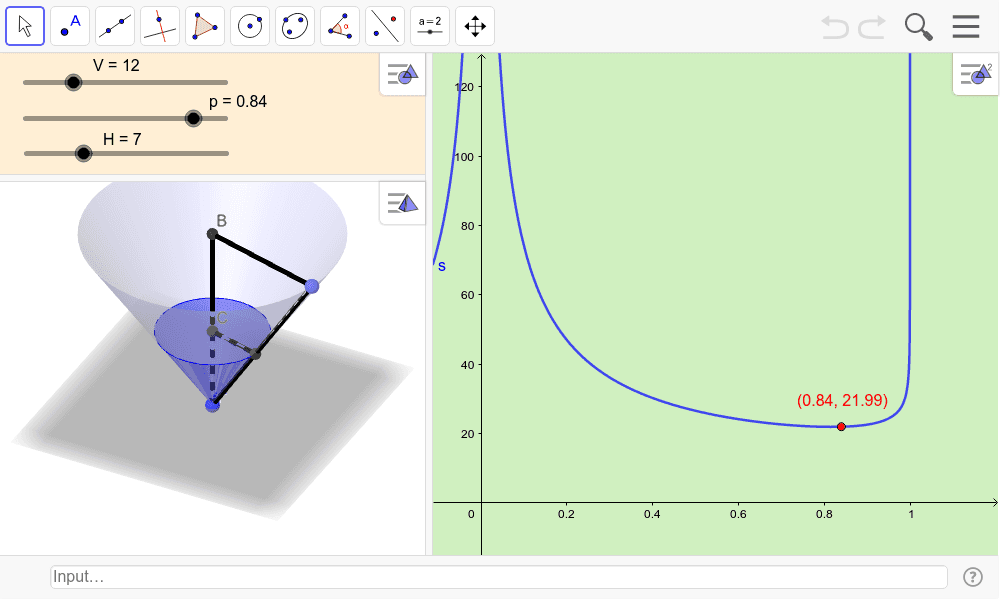Click the blue point on cone rim
This screenshot has height=600, width=1000.
click(x=312, y=287)
